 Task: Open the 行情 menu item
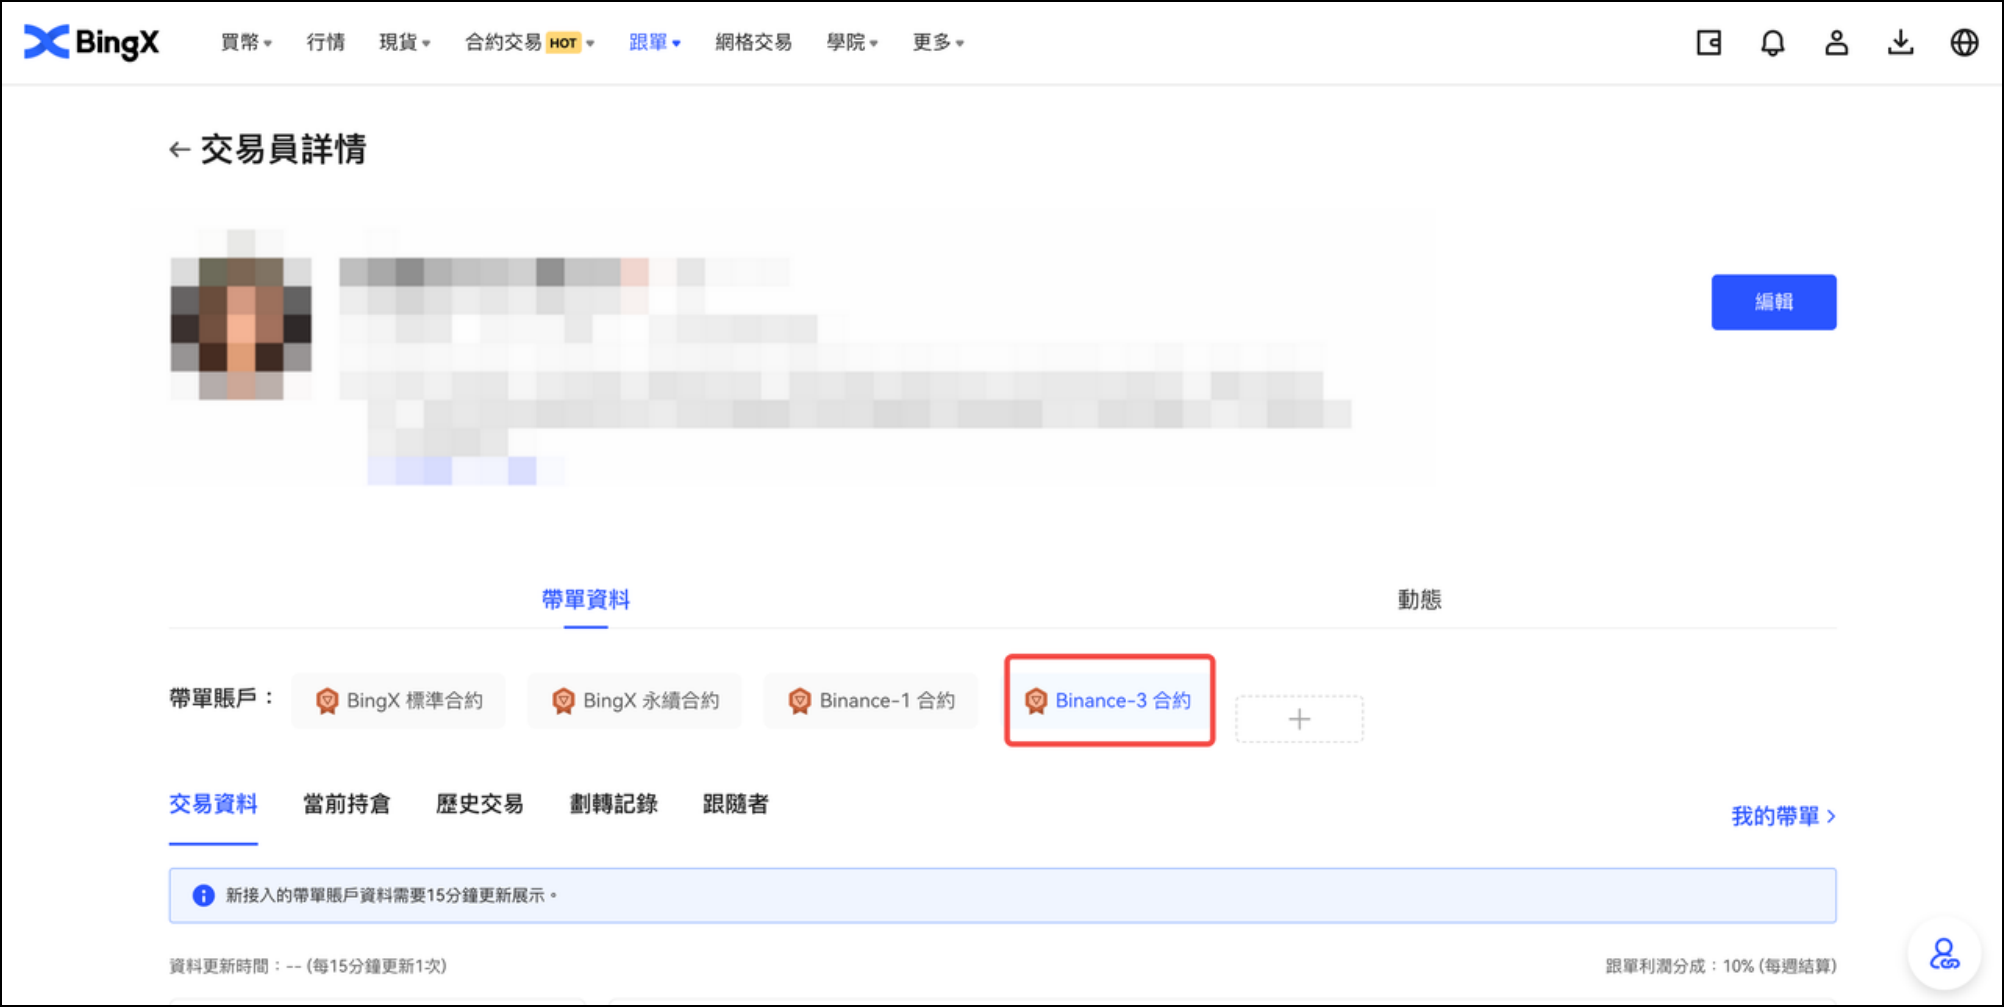(326, 42)
